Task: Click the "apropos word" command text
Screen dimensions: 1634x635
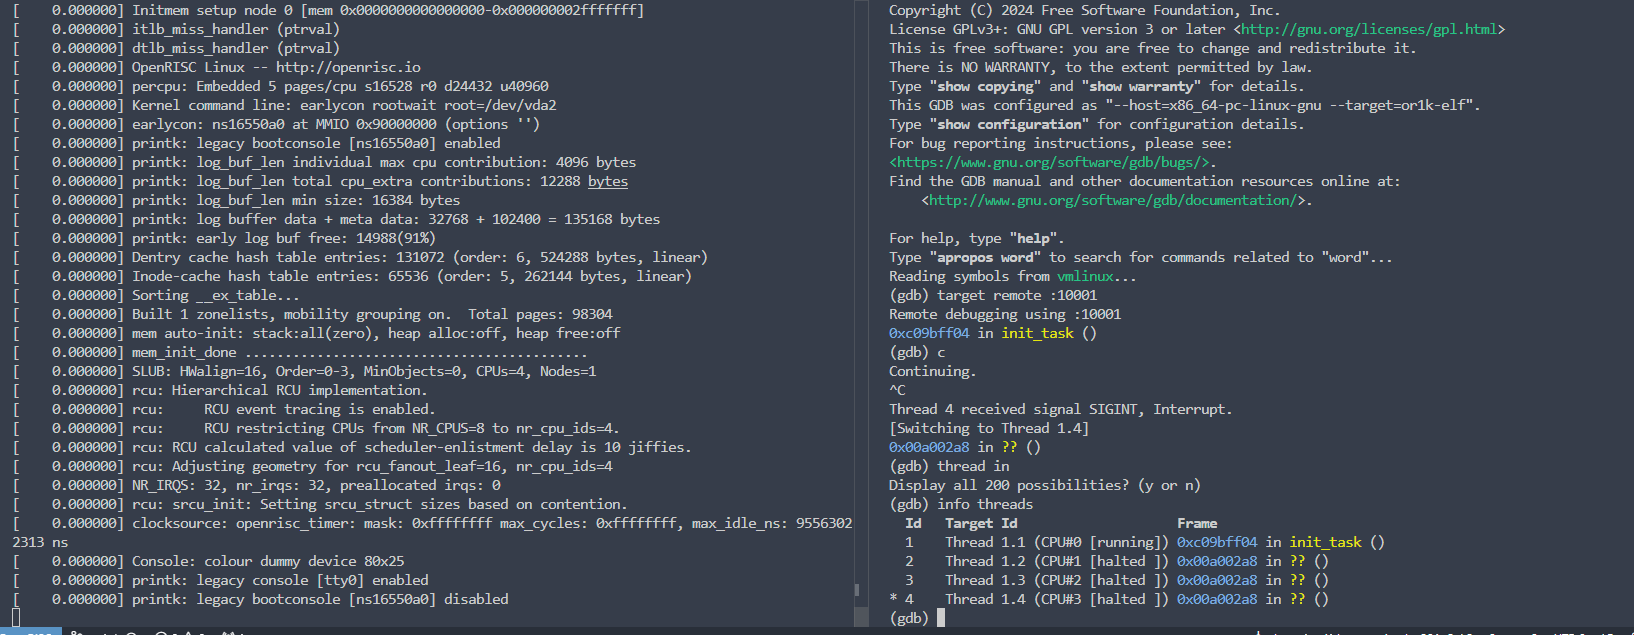Action: point(985,257)
